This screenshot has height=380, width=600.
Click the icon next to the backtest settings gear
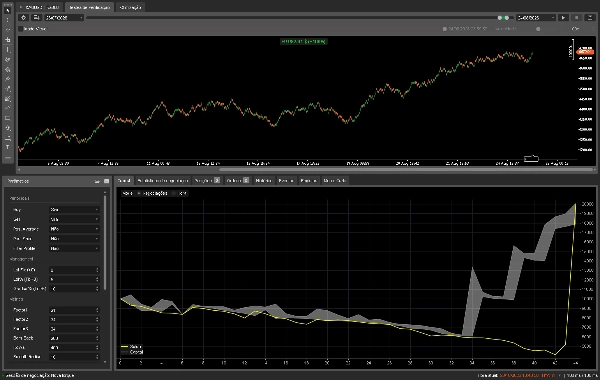[36, 18]
